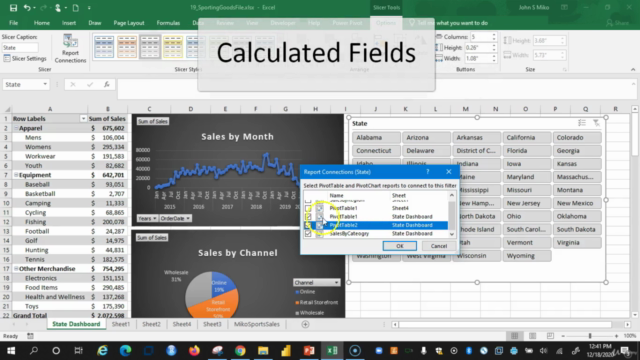
Task: Uncheck PivotTable1 State Dashboard checkbox
Action: [308, 217]
